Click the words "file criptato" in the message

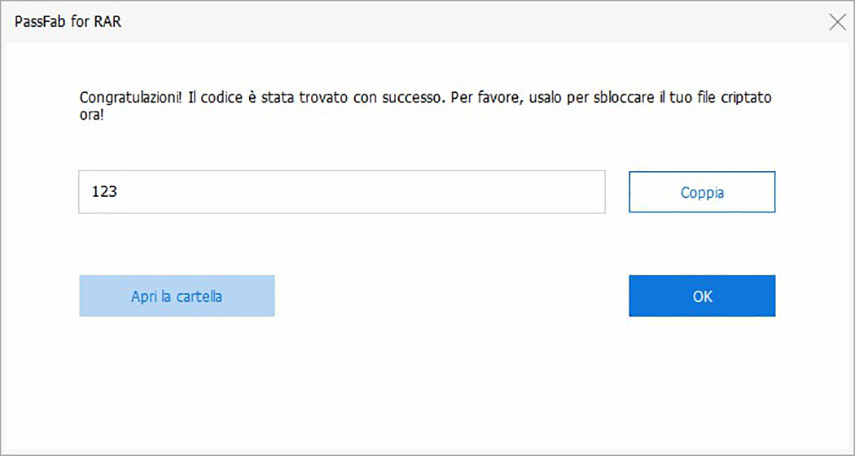pos(732,100)
